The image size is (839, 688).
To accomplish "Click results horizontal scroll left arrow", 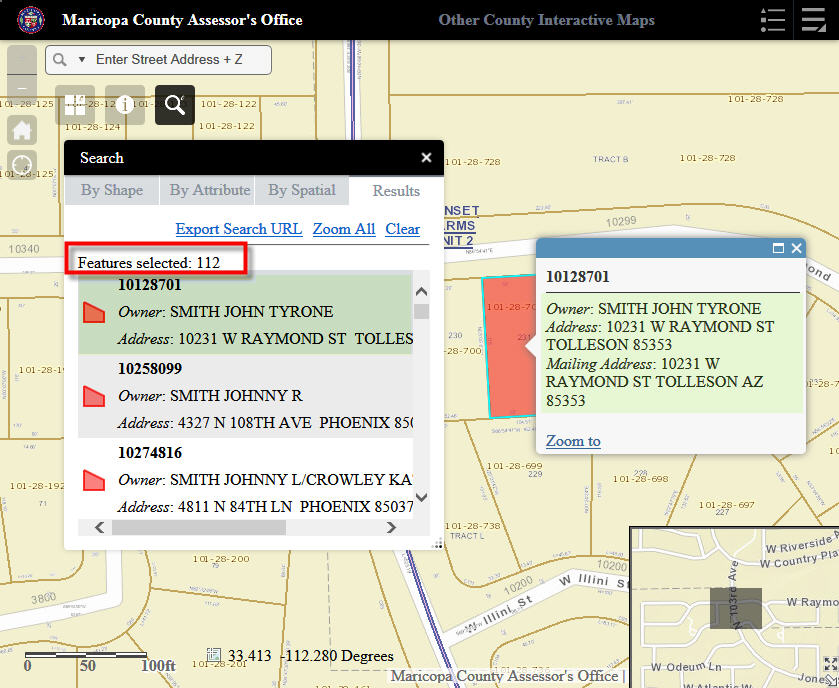I will click(100, 528).
